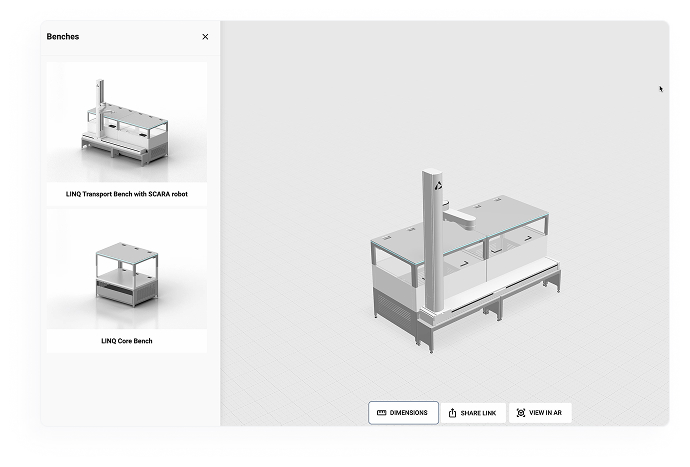This screenshot has width=690, height=467.
Task: Select the LINQ Core Bench thumbnail image
Action: click(x=126, y=270)
